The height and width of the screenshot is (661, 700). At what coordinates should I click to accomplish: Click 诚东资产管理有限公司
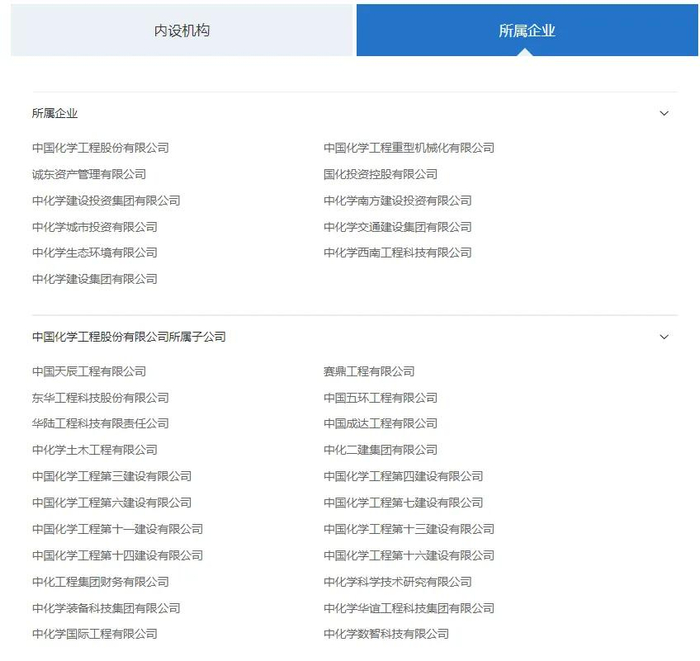click(x=89, y=175)
